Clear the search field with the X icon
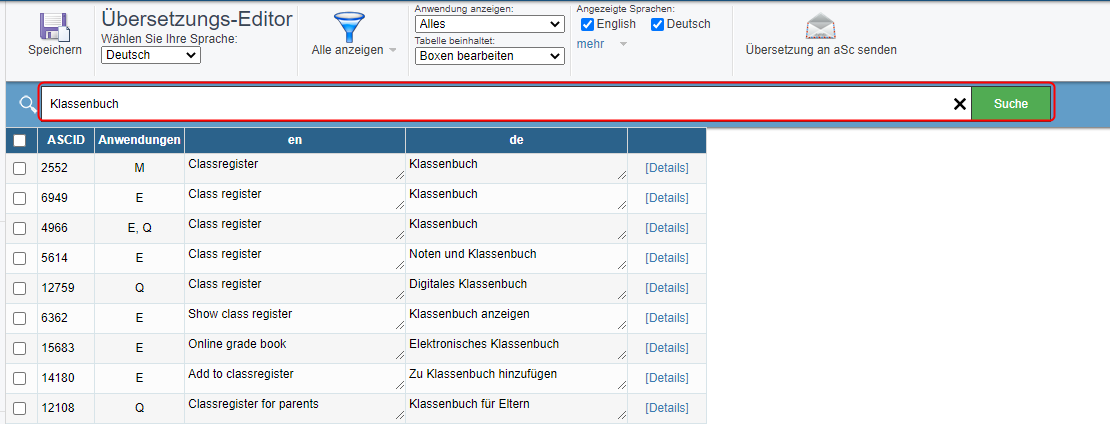The width and height of the screenshot is (1110, 424). (959, 104)
